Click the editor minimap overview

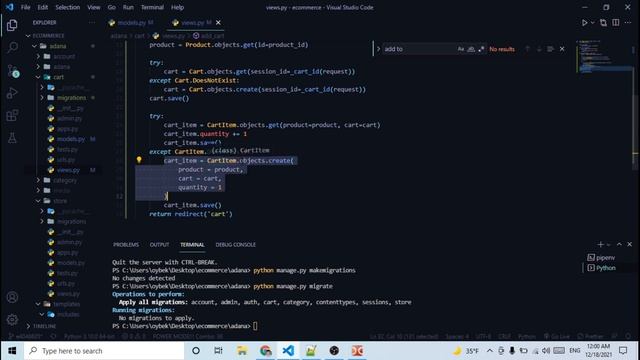pos(603,57)
